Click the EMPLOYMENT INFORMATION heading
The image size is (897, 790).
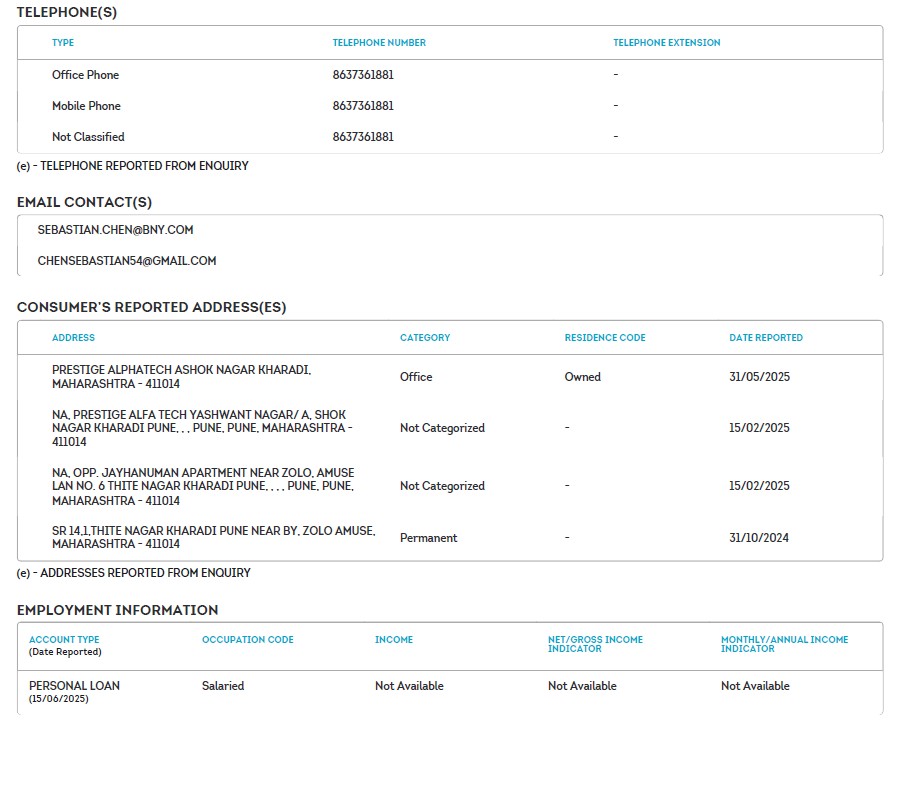(x=117, y=610)
